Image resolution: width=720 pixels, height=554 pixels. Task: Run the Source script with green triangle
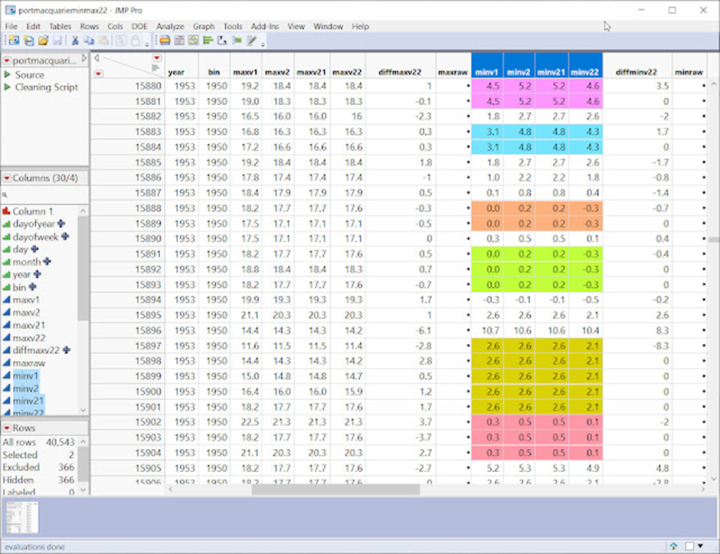[8, 75]
